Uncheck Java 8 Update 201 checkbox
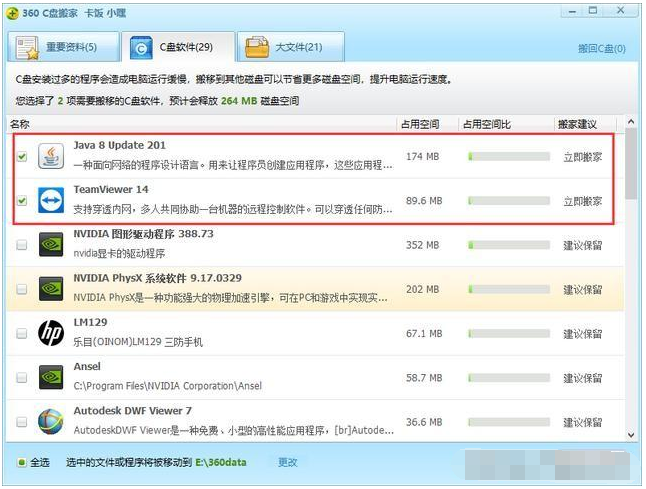The height and width of the screenshot is (489, 646). pyautogui.click(x=22, y=157)
